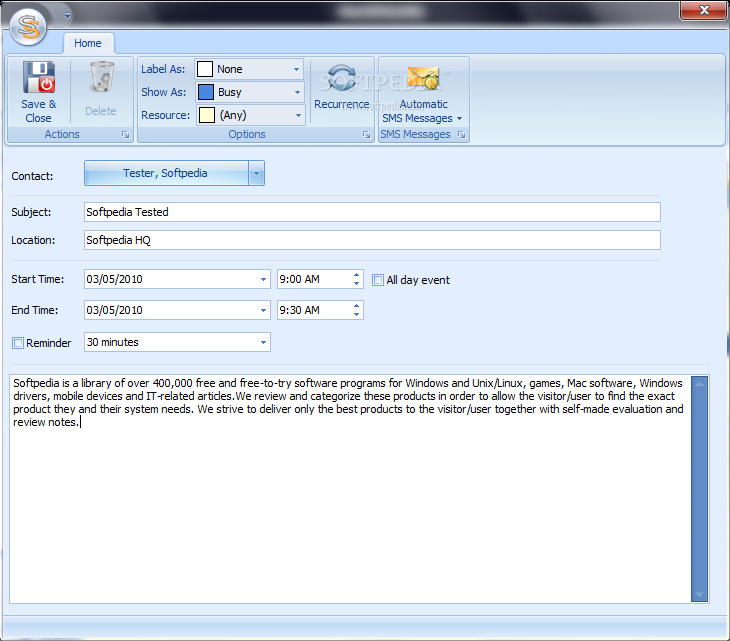Viewport: 730px width, 641px height.
Task: Increase the End Time with up spinner
Action: (x=356, y=306)
